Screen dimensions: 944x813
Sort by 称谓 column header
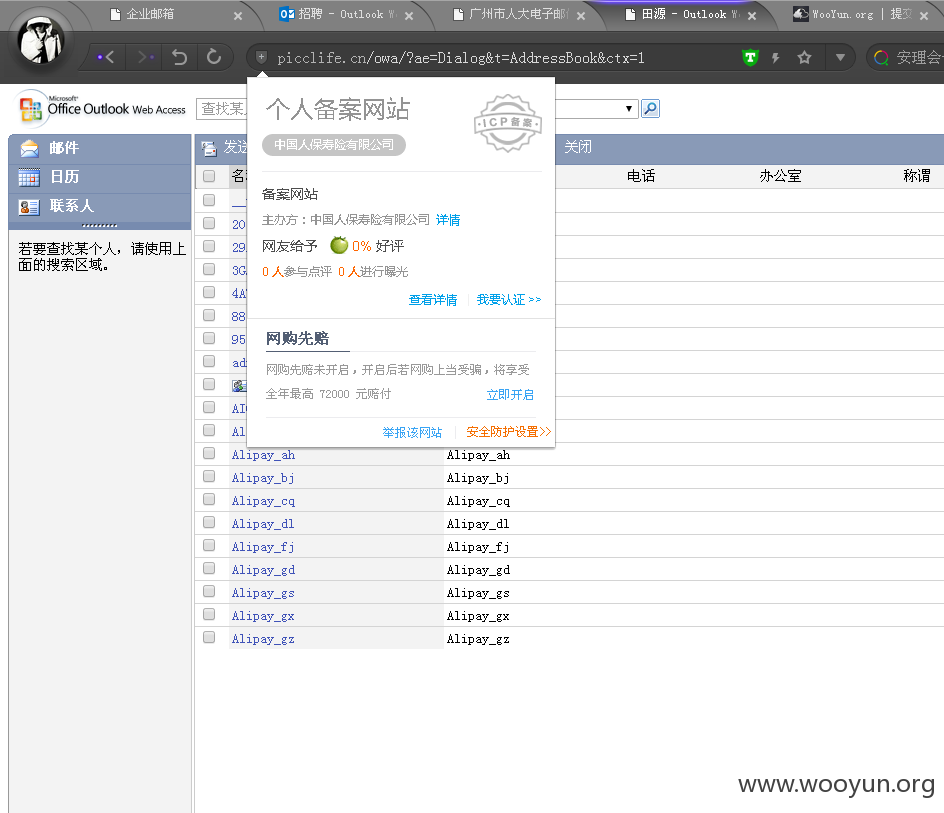(917, 176)
